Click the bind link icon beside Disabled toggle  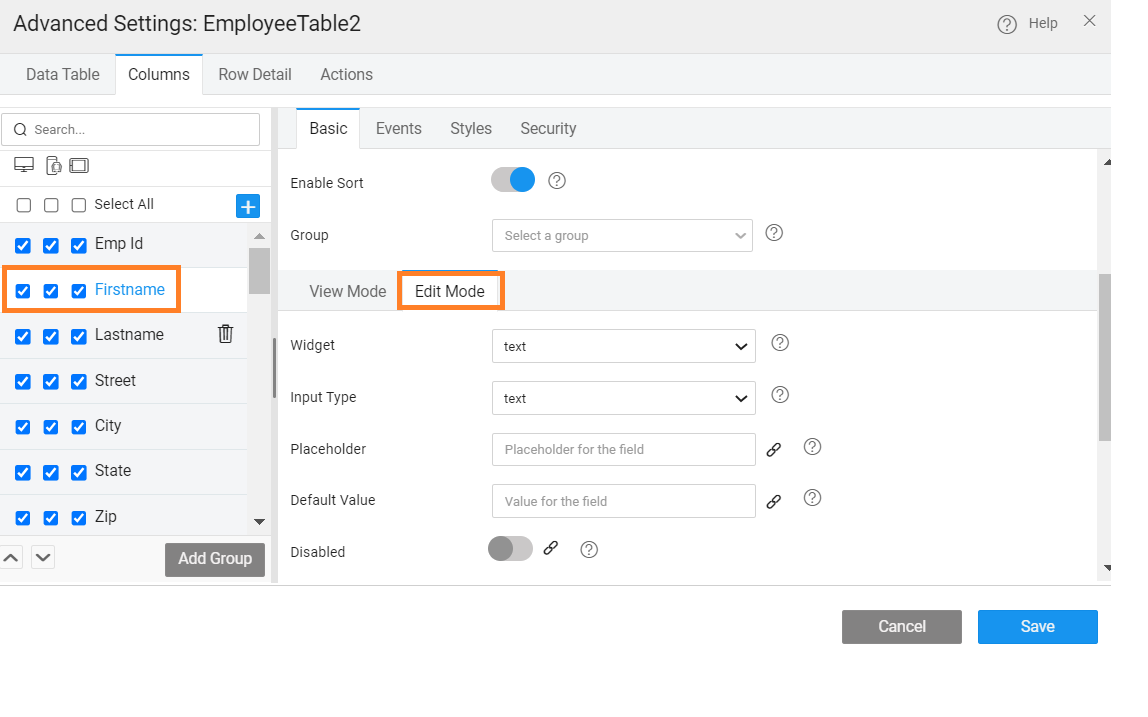[x=550, y=548]
